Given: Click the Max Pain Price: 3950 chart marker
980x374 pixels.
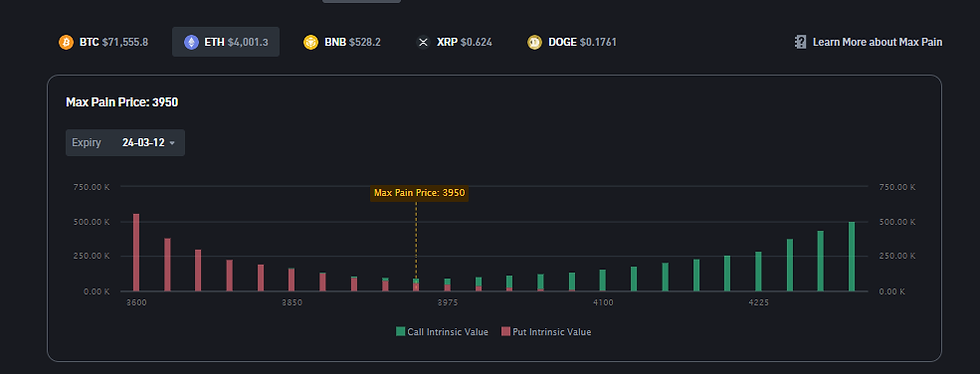Looking at the screenshot, I should coord(419,193).
